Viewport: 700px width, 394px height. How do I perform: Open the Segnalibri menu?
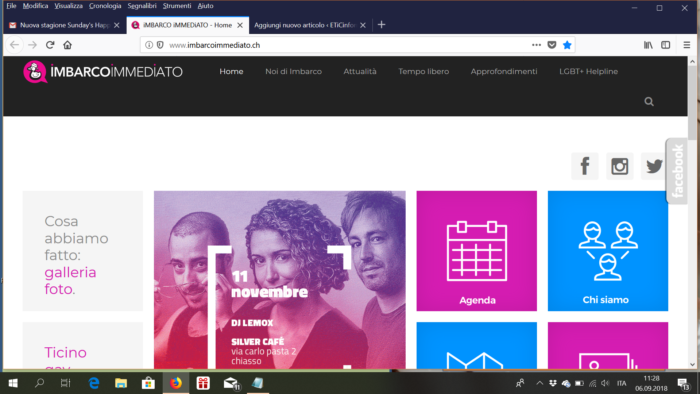click(142, 6)
